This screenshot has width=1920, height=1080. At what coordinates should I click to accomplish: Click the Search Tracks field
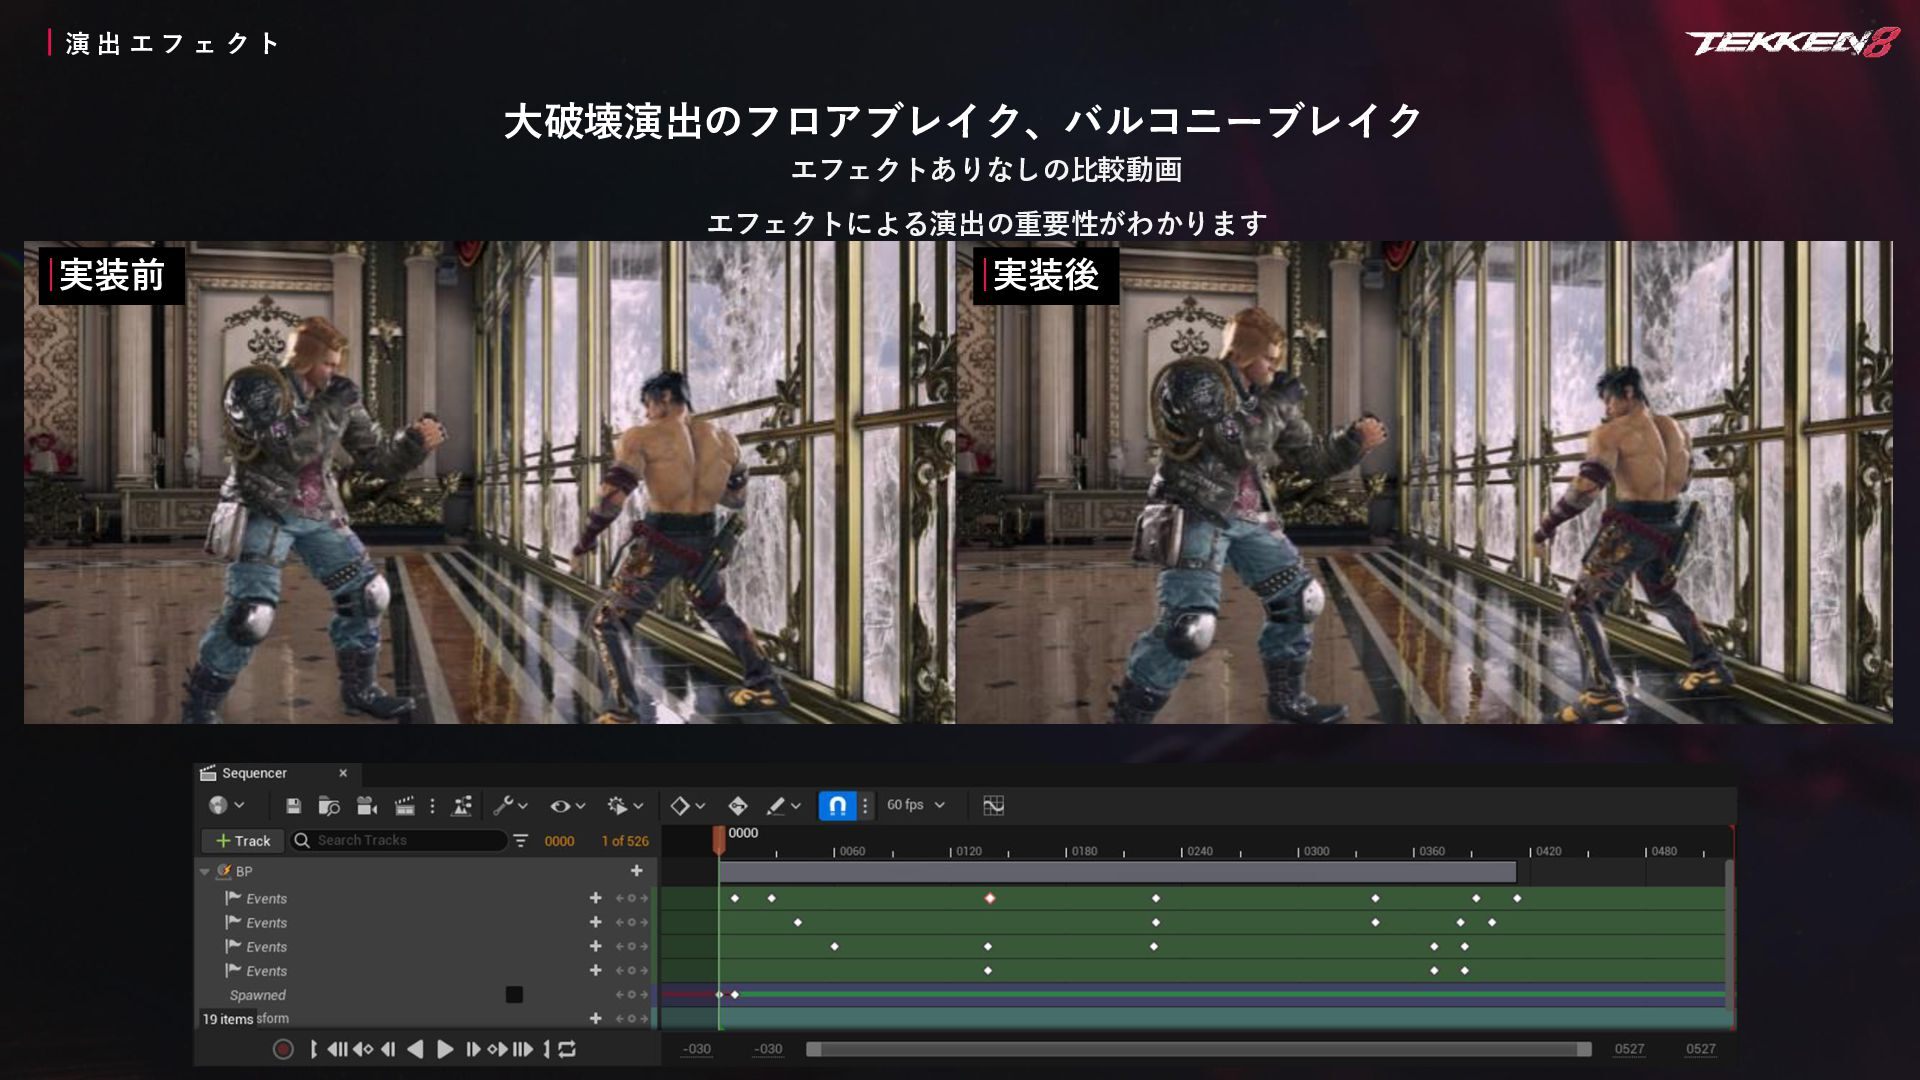coord(399,841)
